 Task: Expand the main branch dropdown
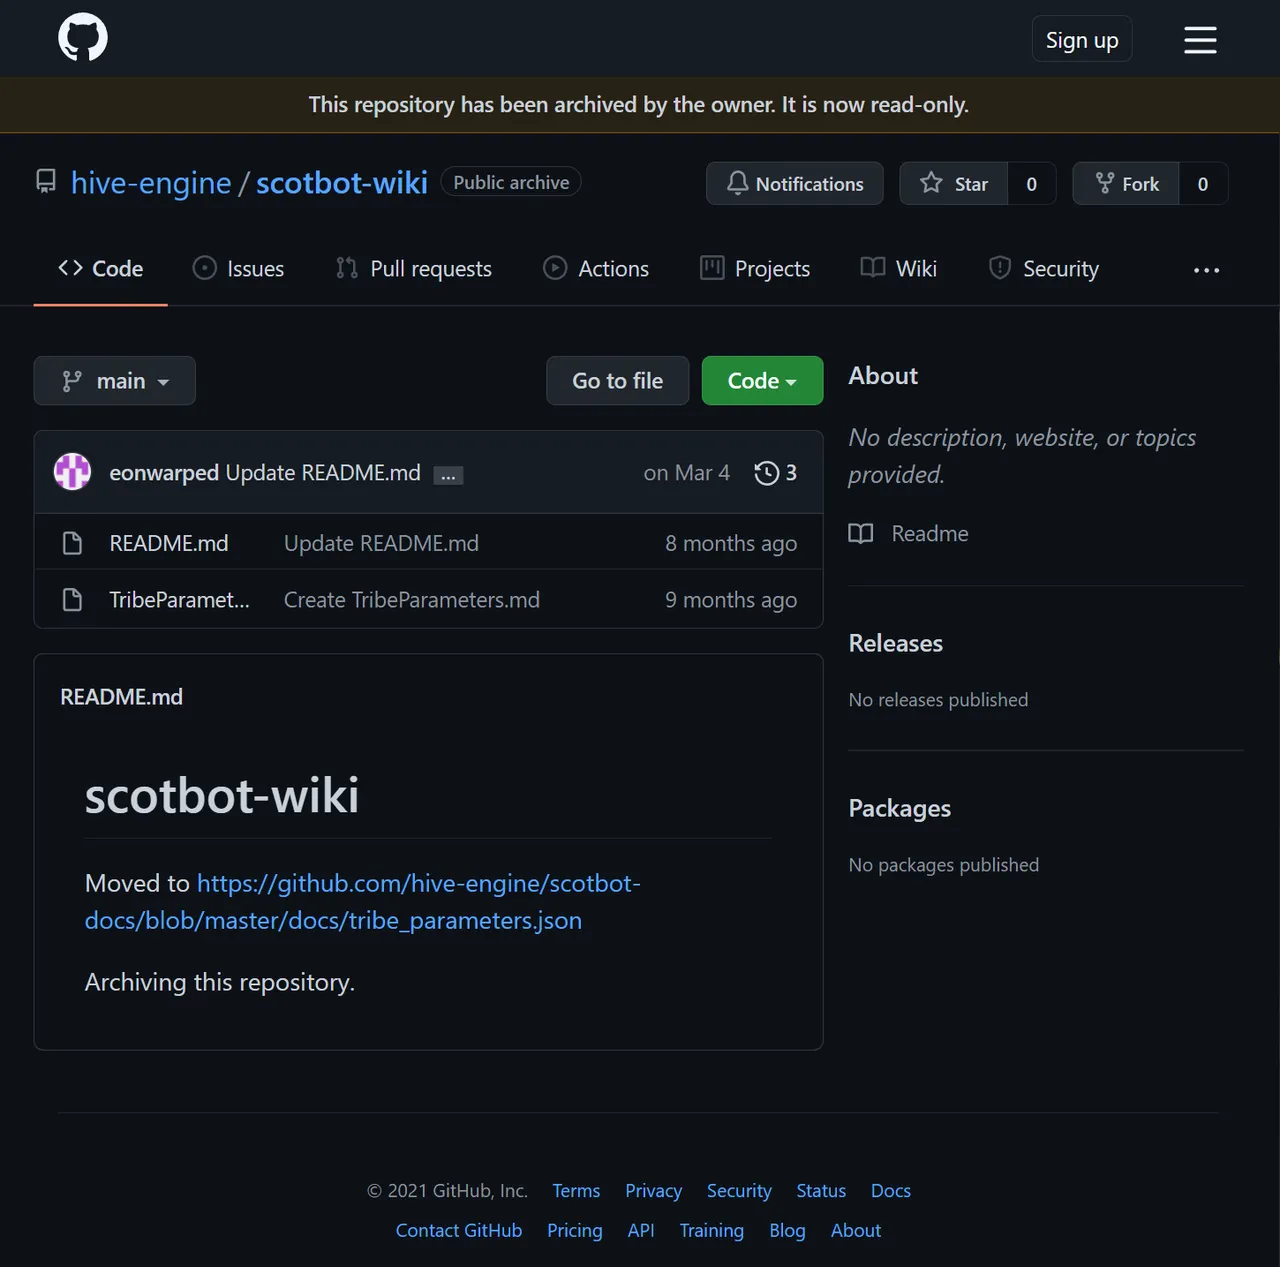[115, 381]
